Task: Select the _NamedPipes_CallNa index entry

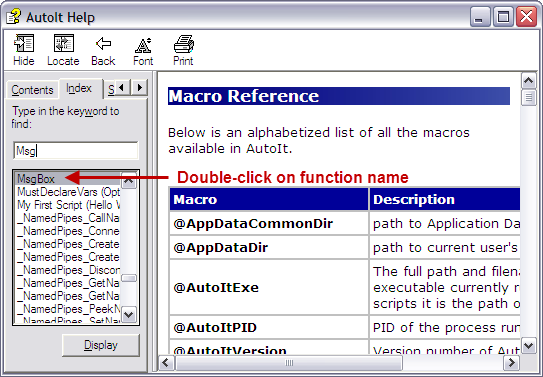Action: point(68,218)
